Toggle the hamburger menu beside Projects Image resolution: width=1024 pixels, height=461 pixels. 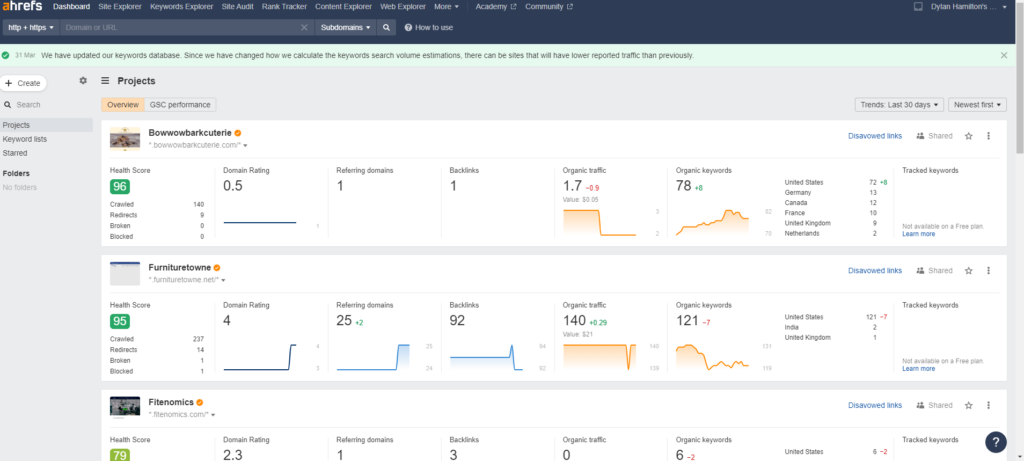point(105,81)
